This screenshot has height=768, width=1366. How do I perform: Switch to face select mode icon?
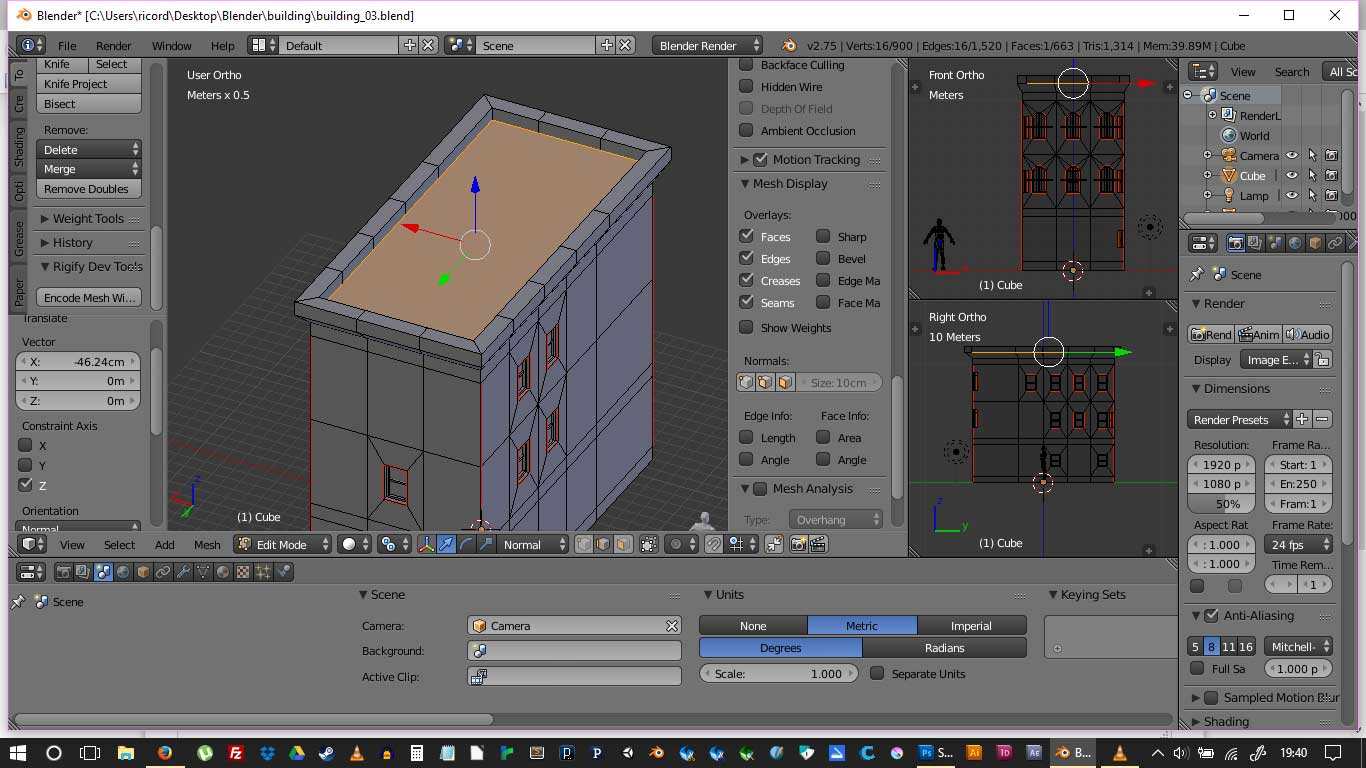coord(623,544)
